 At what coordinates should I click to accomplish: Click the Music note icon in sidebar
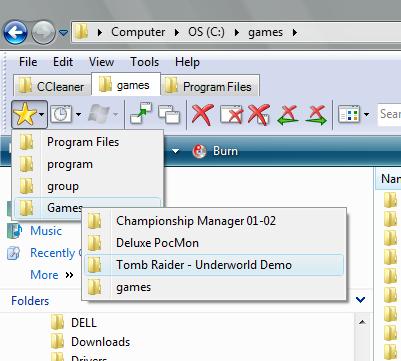(15, 231)
